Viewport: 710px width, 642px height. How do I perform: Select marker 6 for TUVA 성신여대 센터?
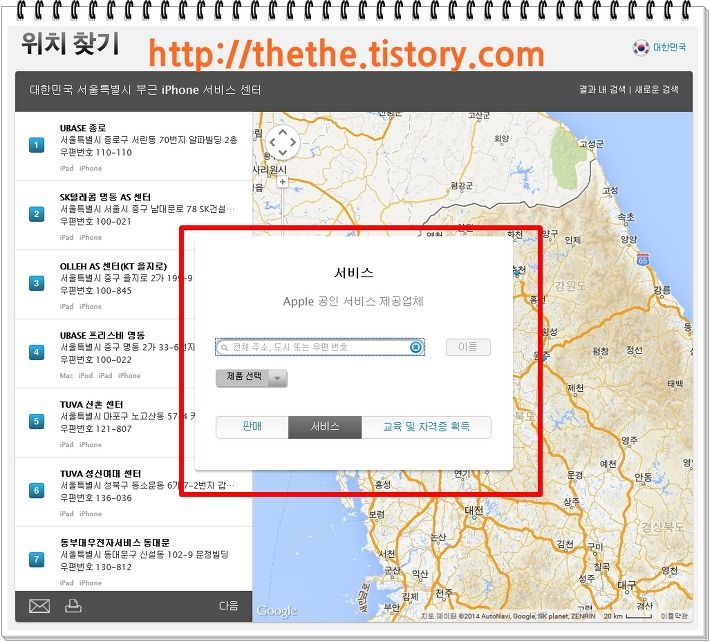click(37, 490)
